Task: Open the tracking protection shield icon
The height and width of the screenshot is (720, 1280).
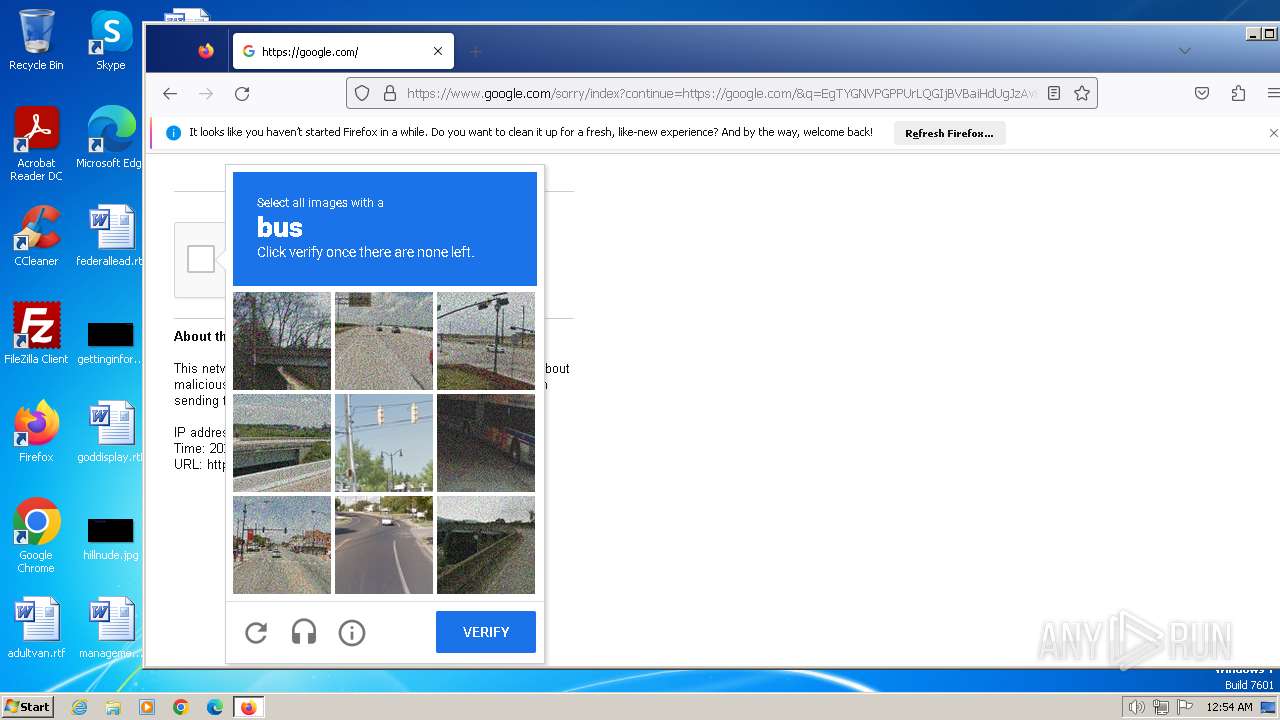Action: coord(362,93)
